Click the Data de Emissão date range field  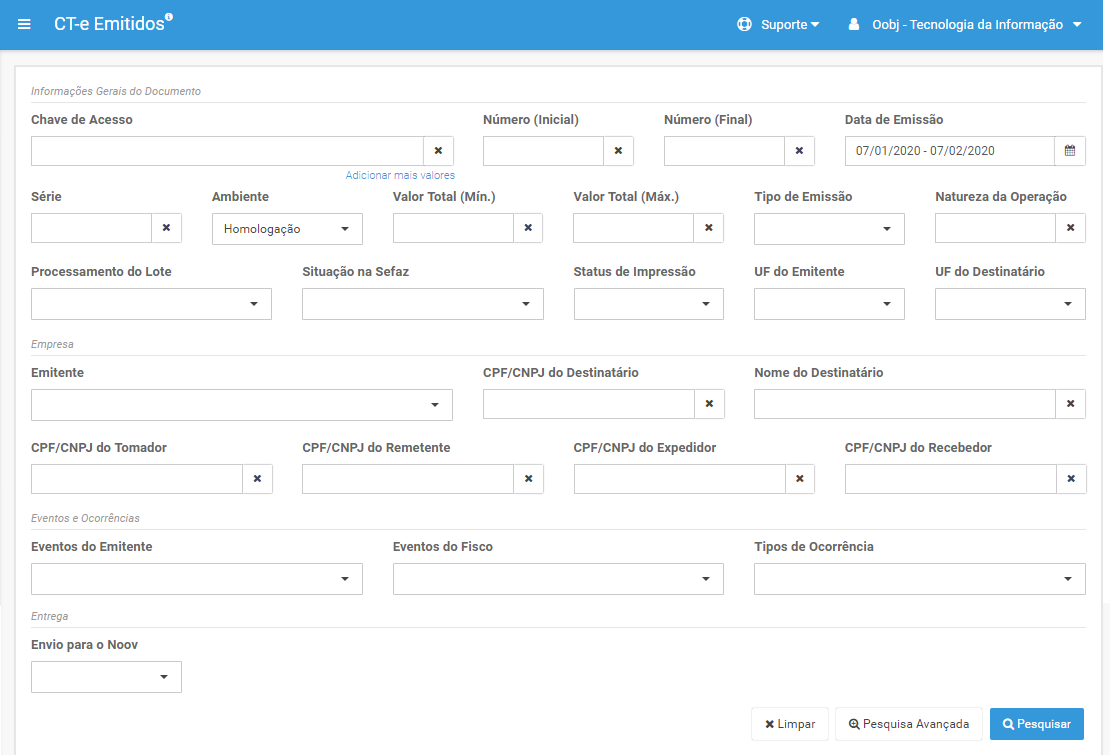950,151
